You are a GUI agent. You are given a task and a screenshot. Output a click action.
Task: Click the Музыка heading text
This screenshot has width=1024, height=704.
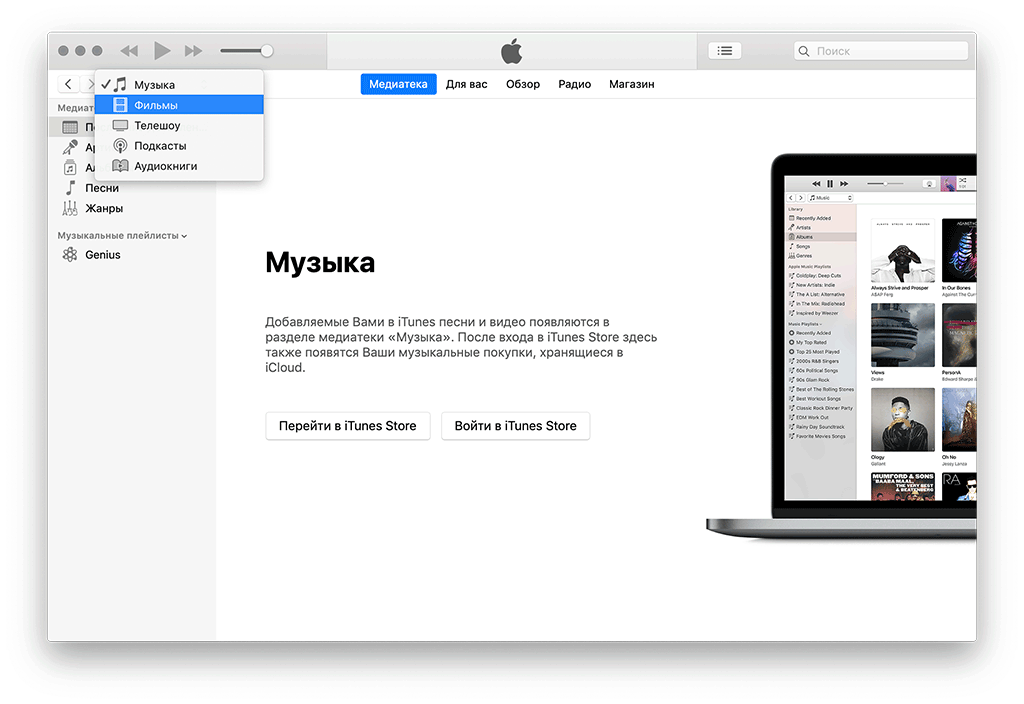tap(320, 263)
